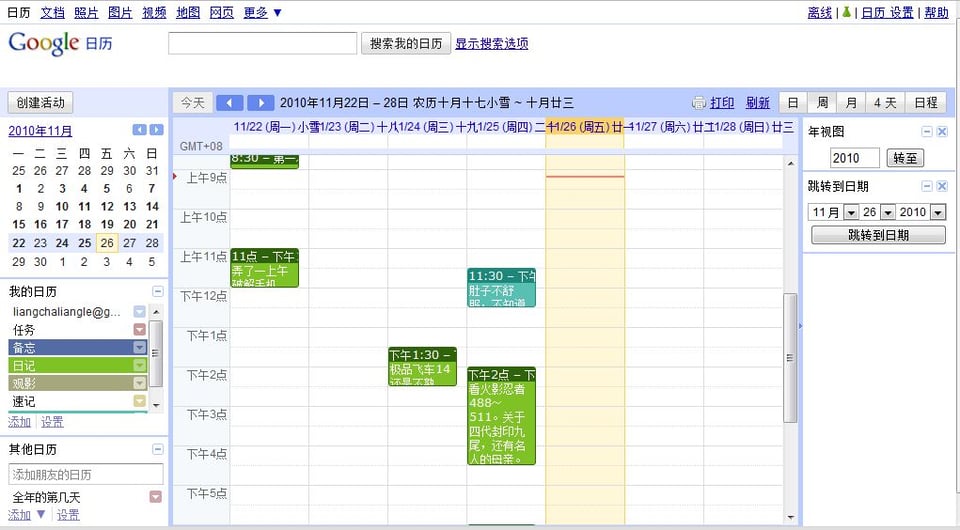Viewport: 960px width, 530px height.
Task: Open the 帮助 link
Action: click(x=936, y=12)
